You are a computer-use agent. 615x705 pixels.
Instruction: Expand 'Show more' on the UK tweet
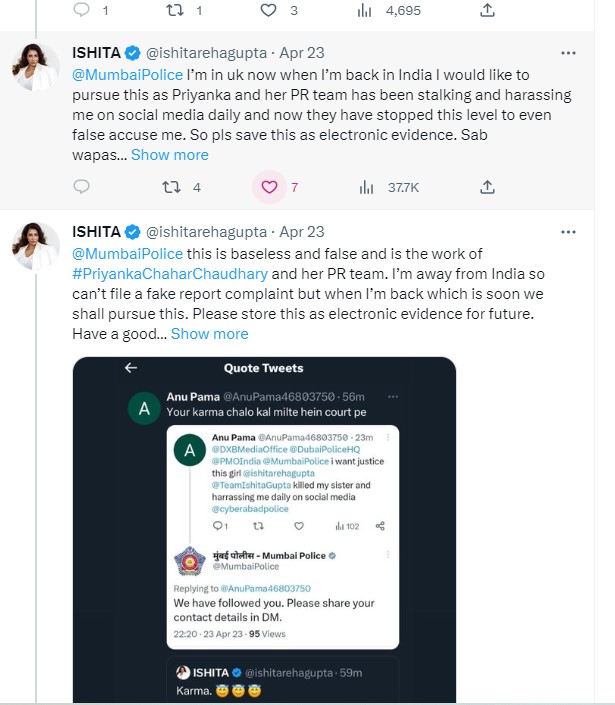(169, 155)
